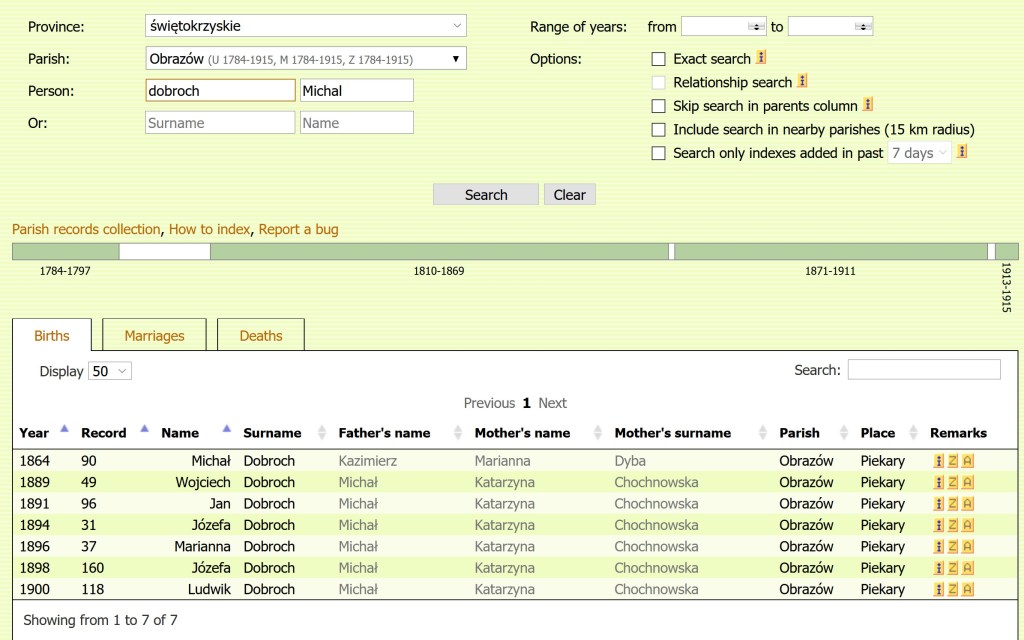Open the Parish records collection link
The image size is (1024, 640).
pyautogui.click(x=86, y=229)
